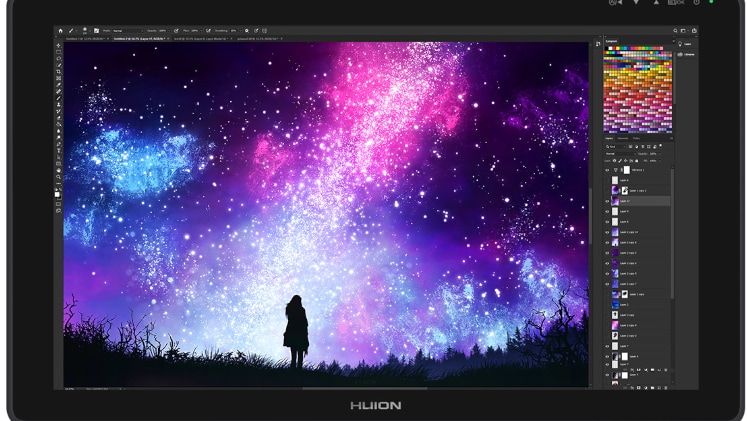
Task: Open the Brush Preset picker arrow
Action: 90,31
